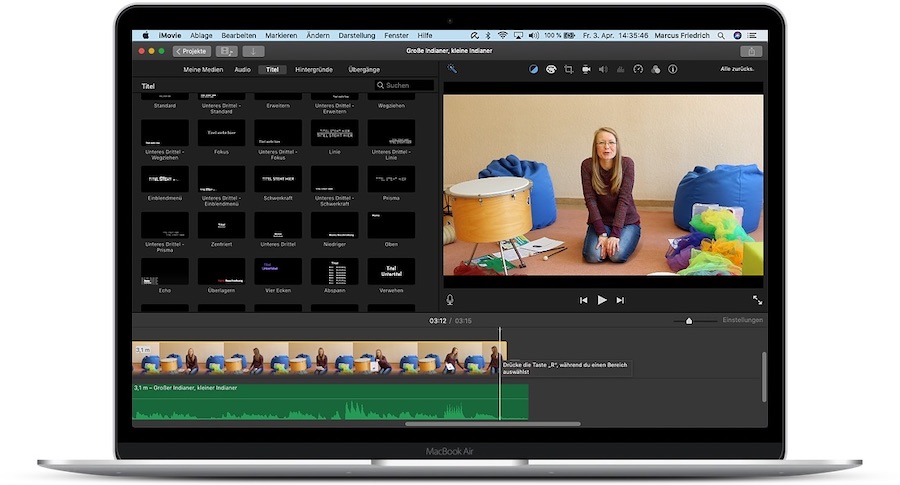Image resolution: width=900 pixels, height=485 pixels.
Task: Select the Titel tab
Action: [272, 69]
